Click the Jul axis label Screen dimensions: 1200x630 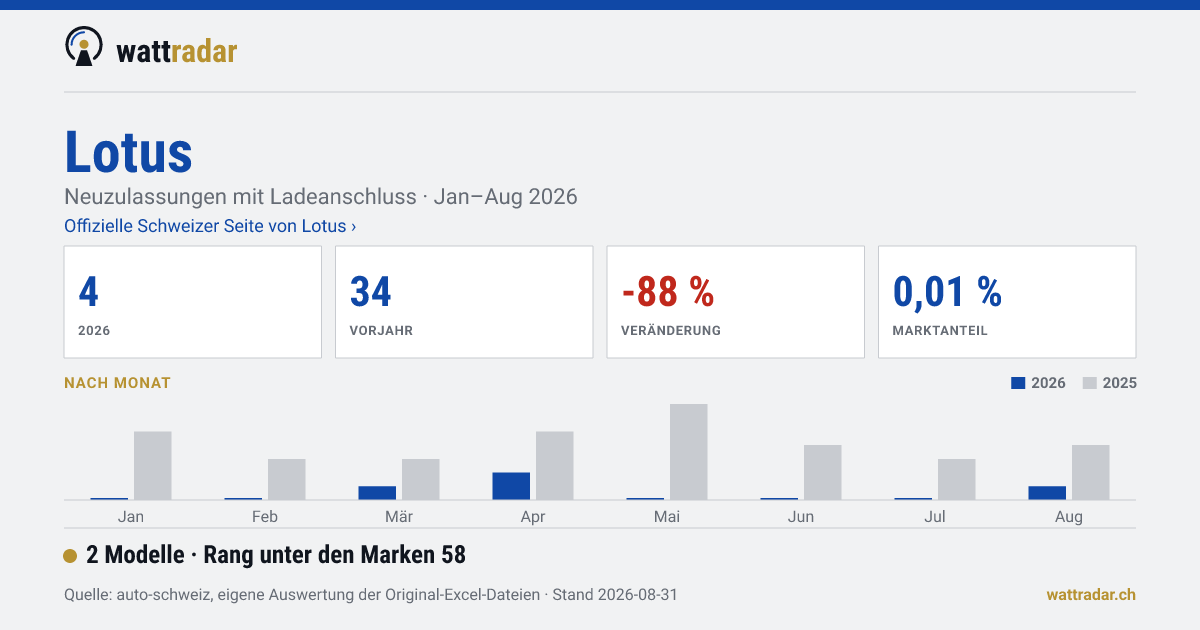[x=935, y=517]
